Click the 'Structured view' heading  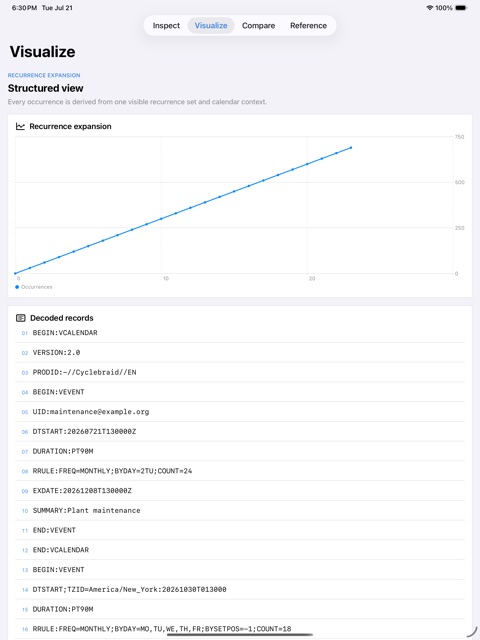(x=45, y=88)
